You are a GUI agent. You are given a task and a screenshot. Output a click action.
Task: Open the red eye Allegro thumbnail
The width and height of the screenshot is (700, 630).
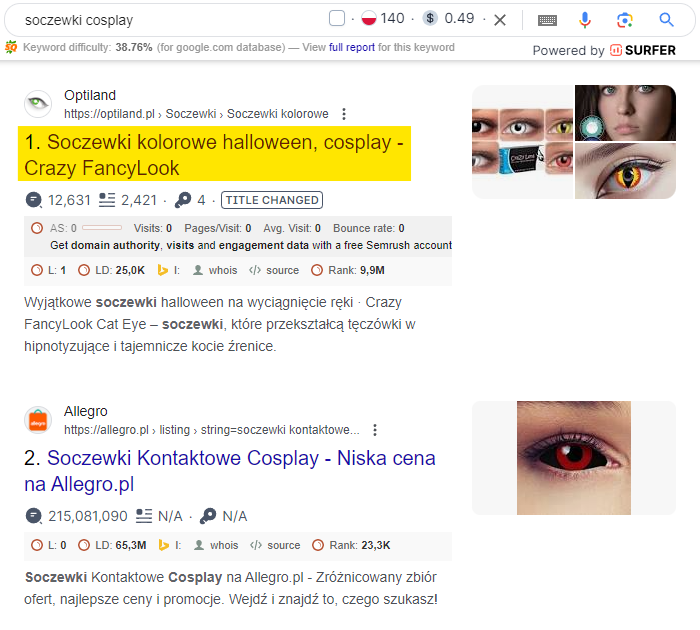click(x=573, y=458)
